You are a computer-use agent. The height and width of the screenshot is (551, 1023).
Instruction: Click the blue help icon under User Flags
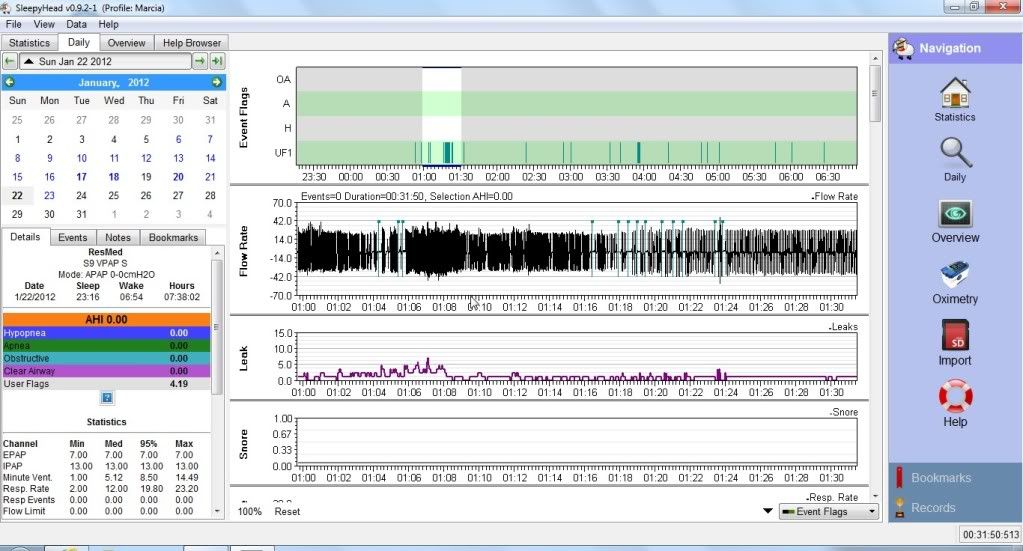[x=107, y=397]
